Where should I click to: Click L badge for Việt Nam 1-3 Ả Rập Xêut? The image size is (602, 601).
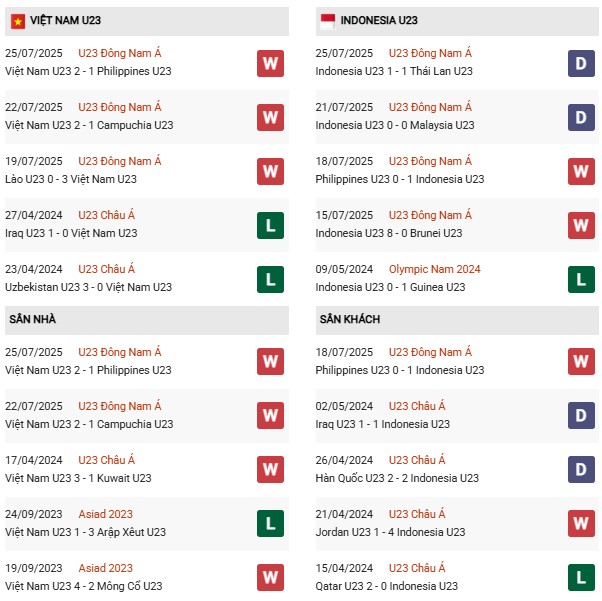click(270, 524)
